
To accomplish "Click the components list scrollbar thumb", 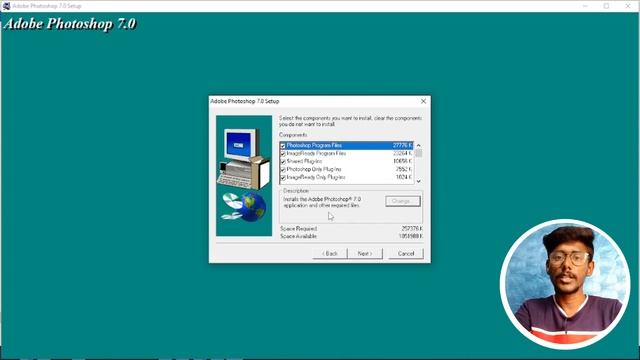I will pos(418,153).
